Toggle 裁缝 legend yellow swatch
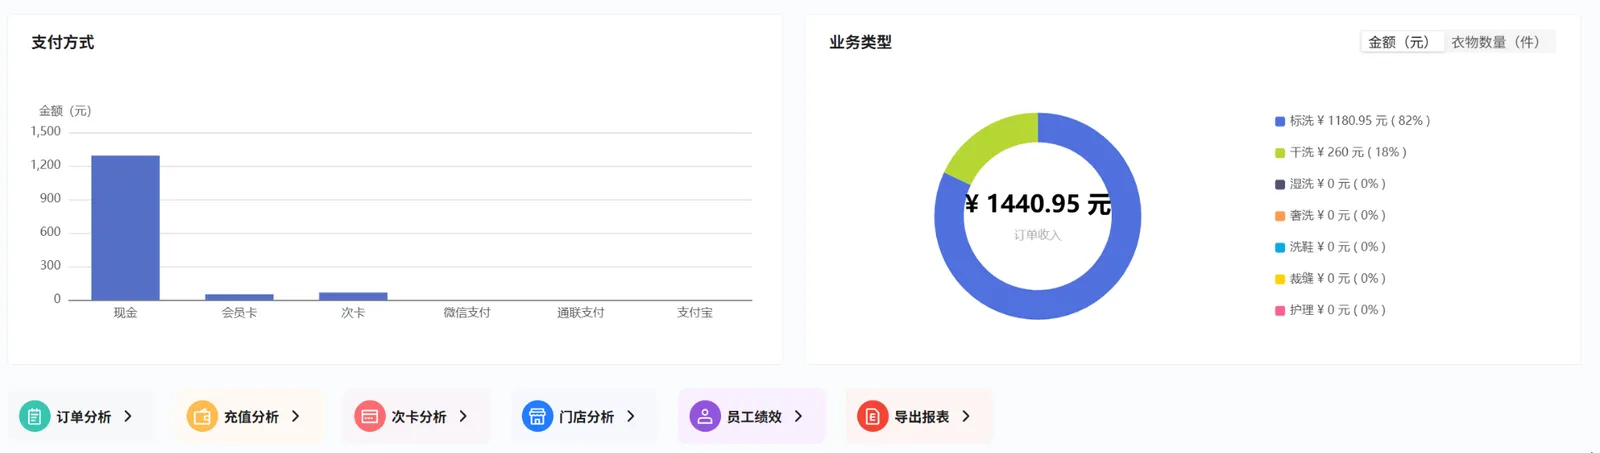 pyautogui.click(x=1280, y=279)
